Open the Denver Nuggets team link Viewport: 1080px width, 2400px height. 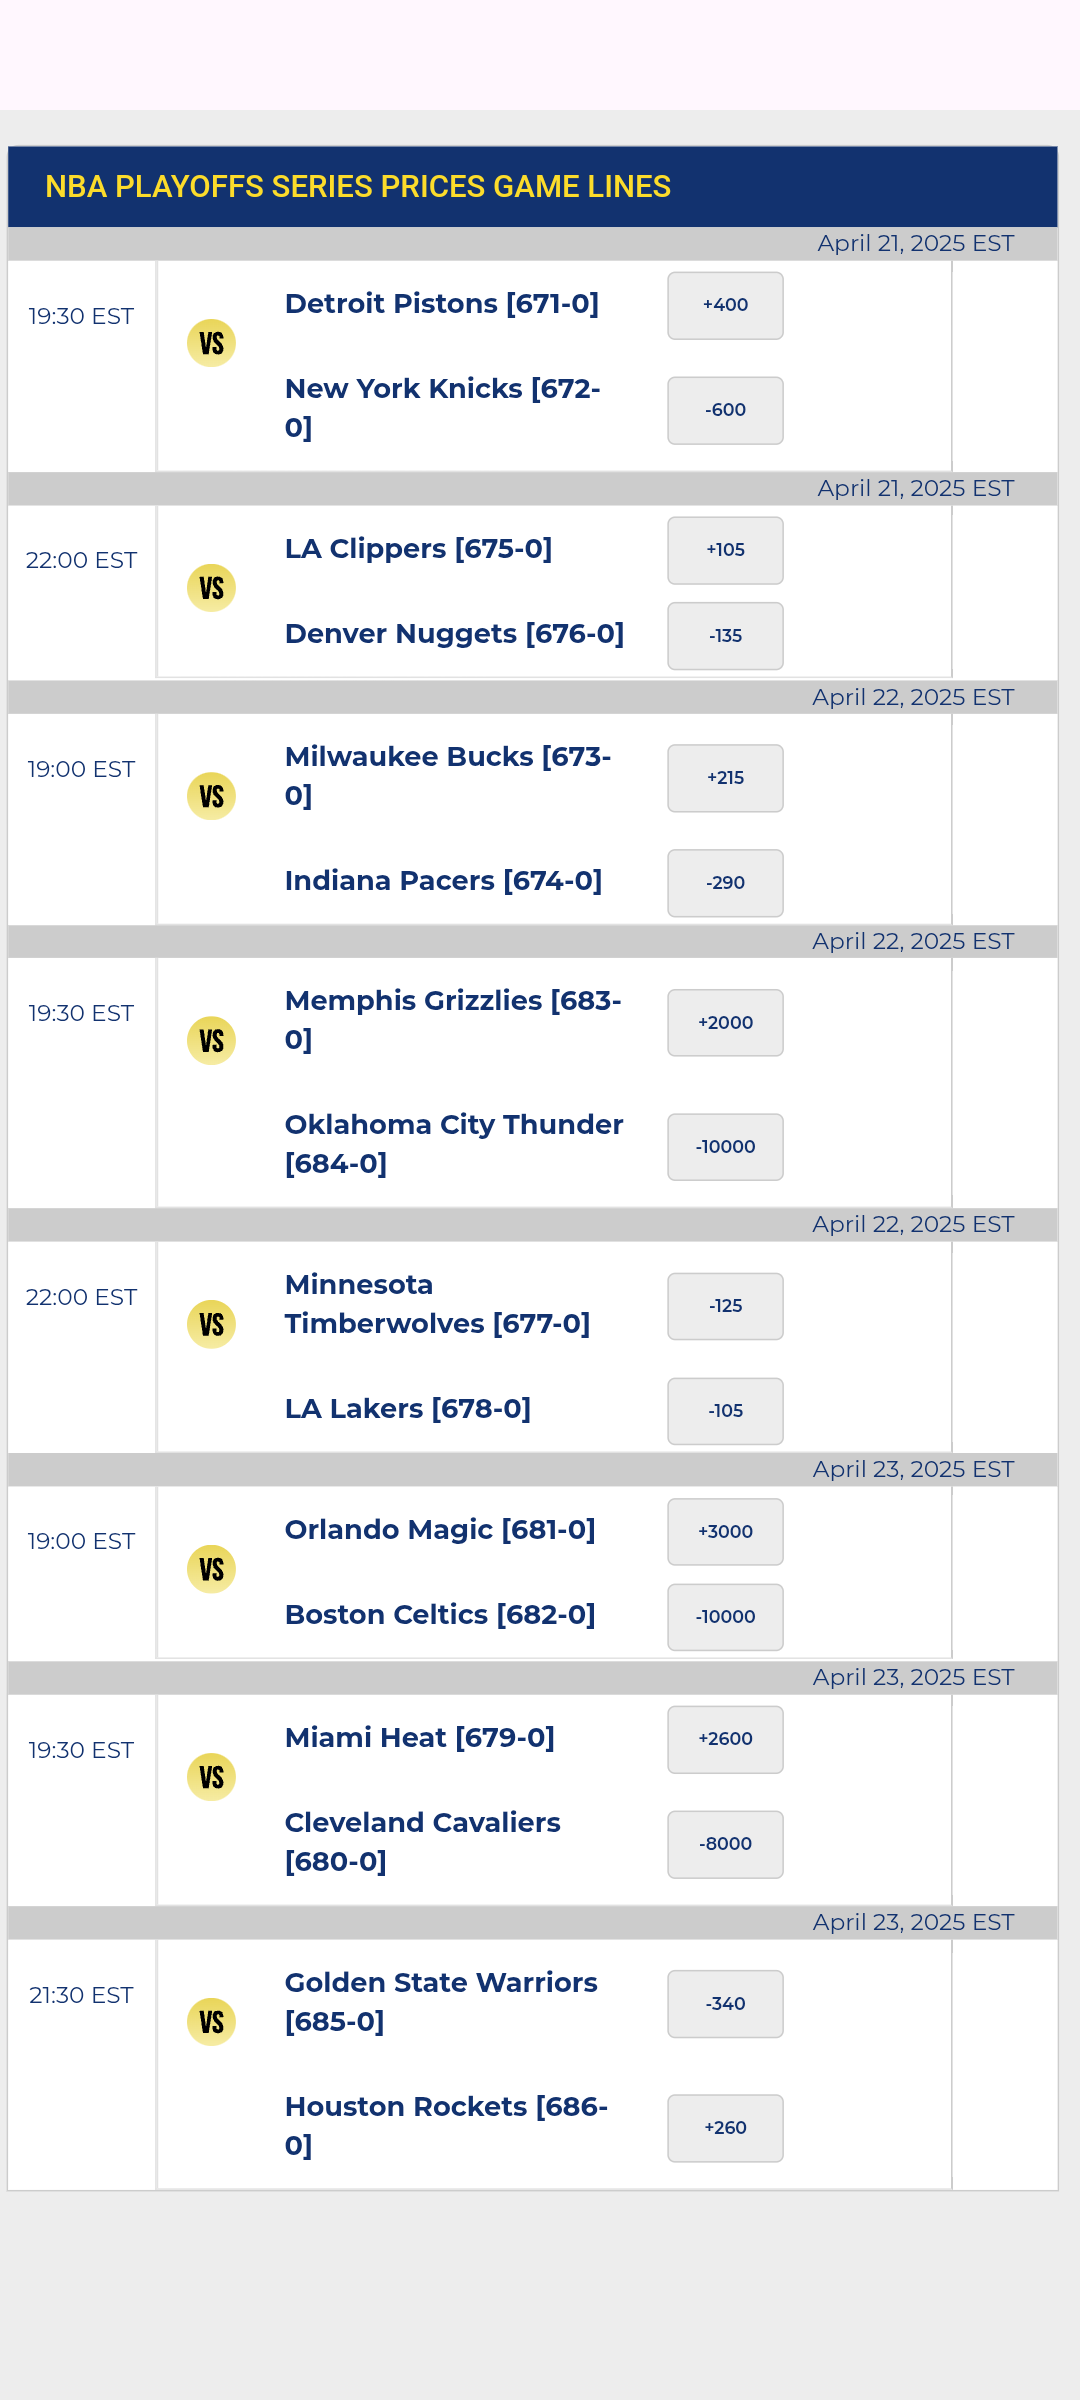454,634
